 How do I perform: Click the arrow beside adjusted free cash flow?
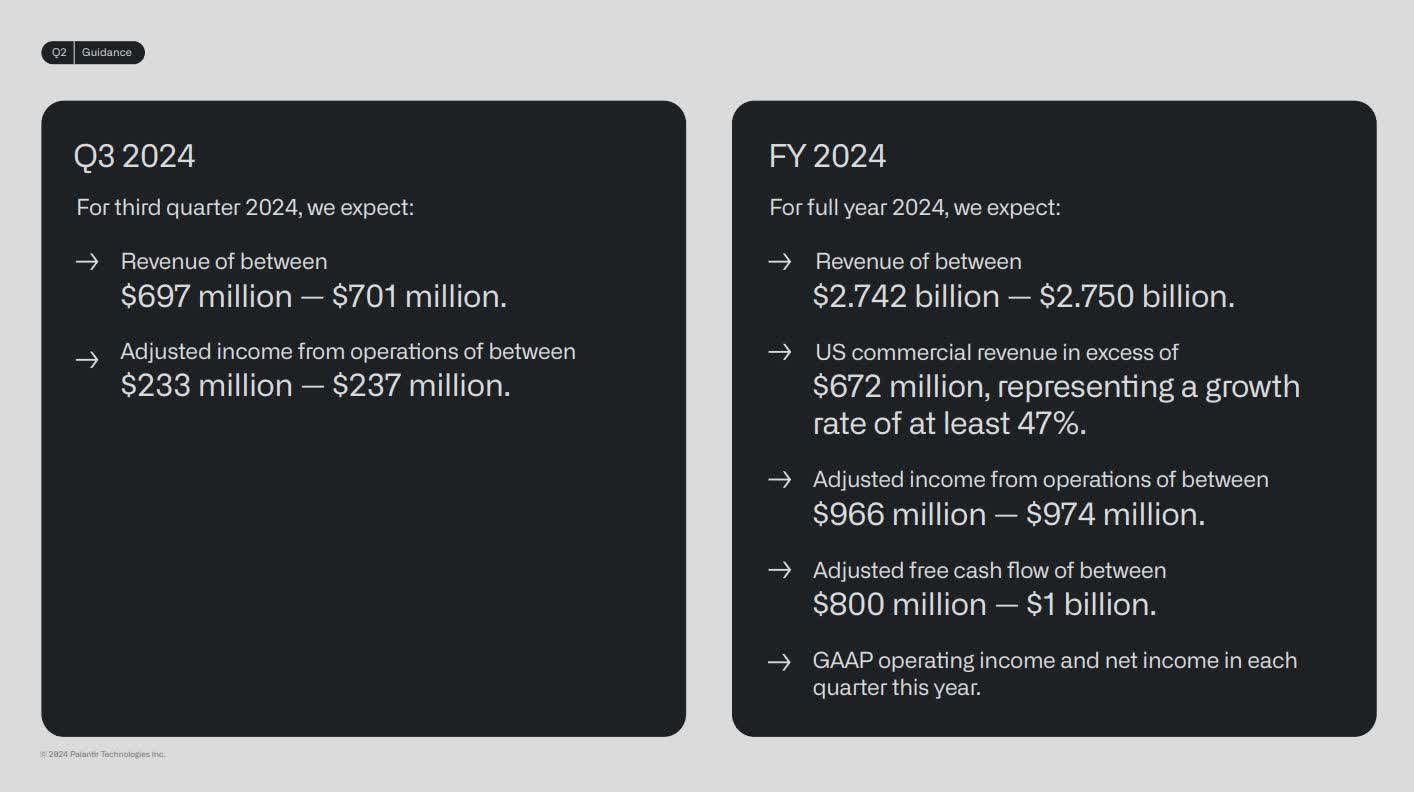click(x=780, y=570)
